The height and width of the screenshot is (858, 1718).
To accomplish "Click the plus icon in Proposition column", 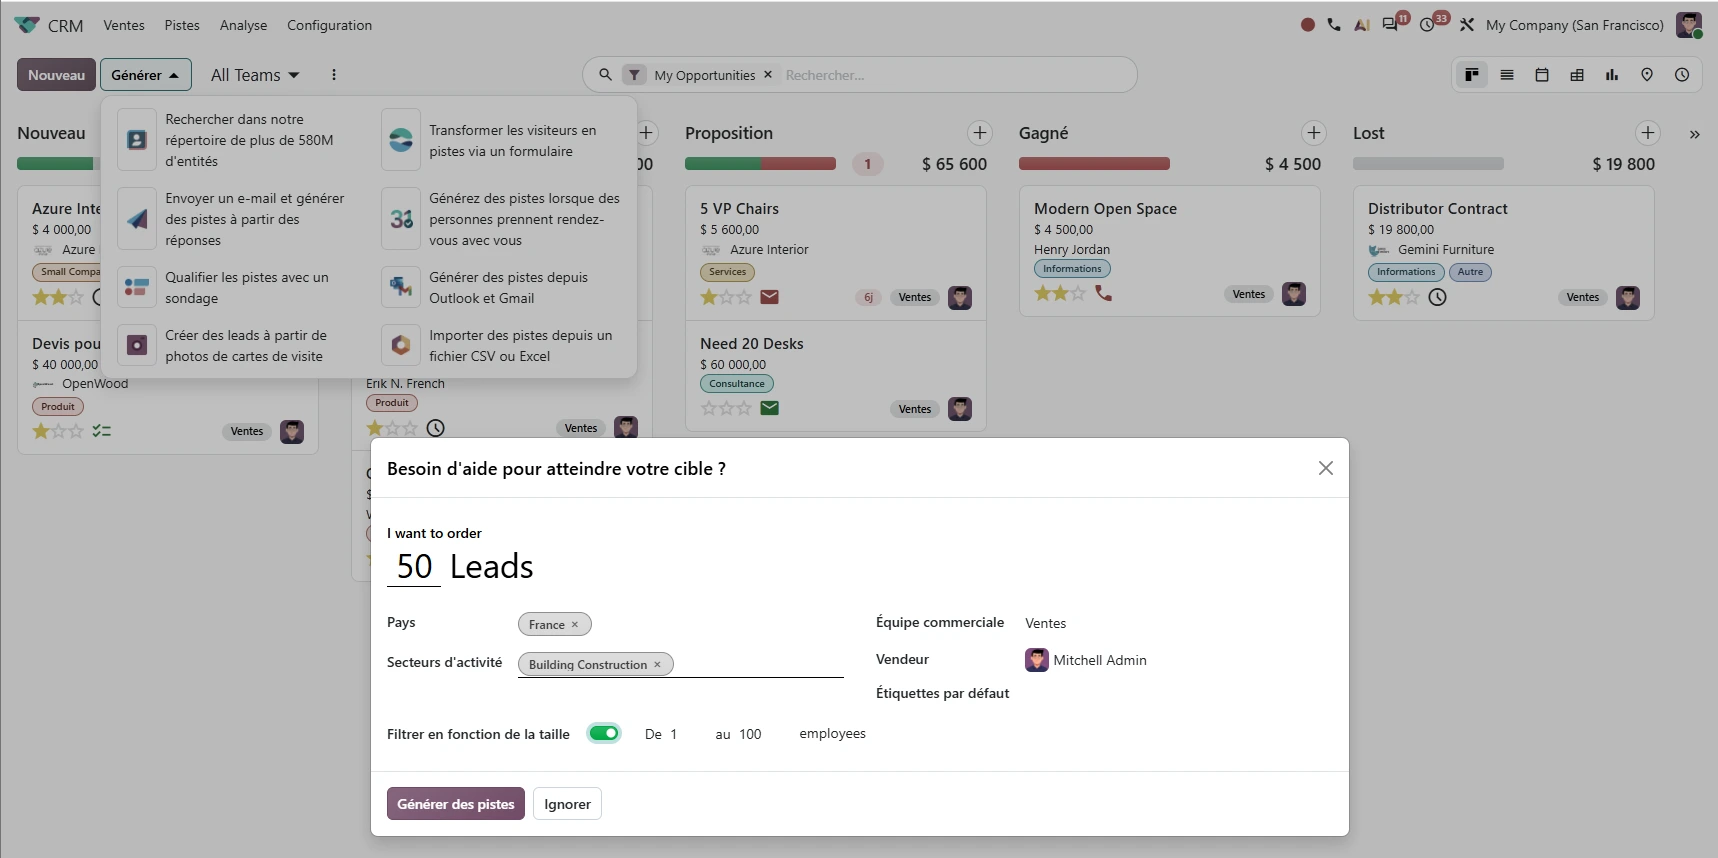I will 980,133.
